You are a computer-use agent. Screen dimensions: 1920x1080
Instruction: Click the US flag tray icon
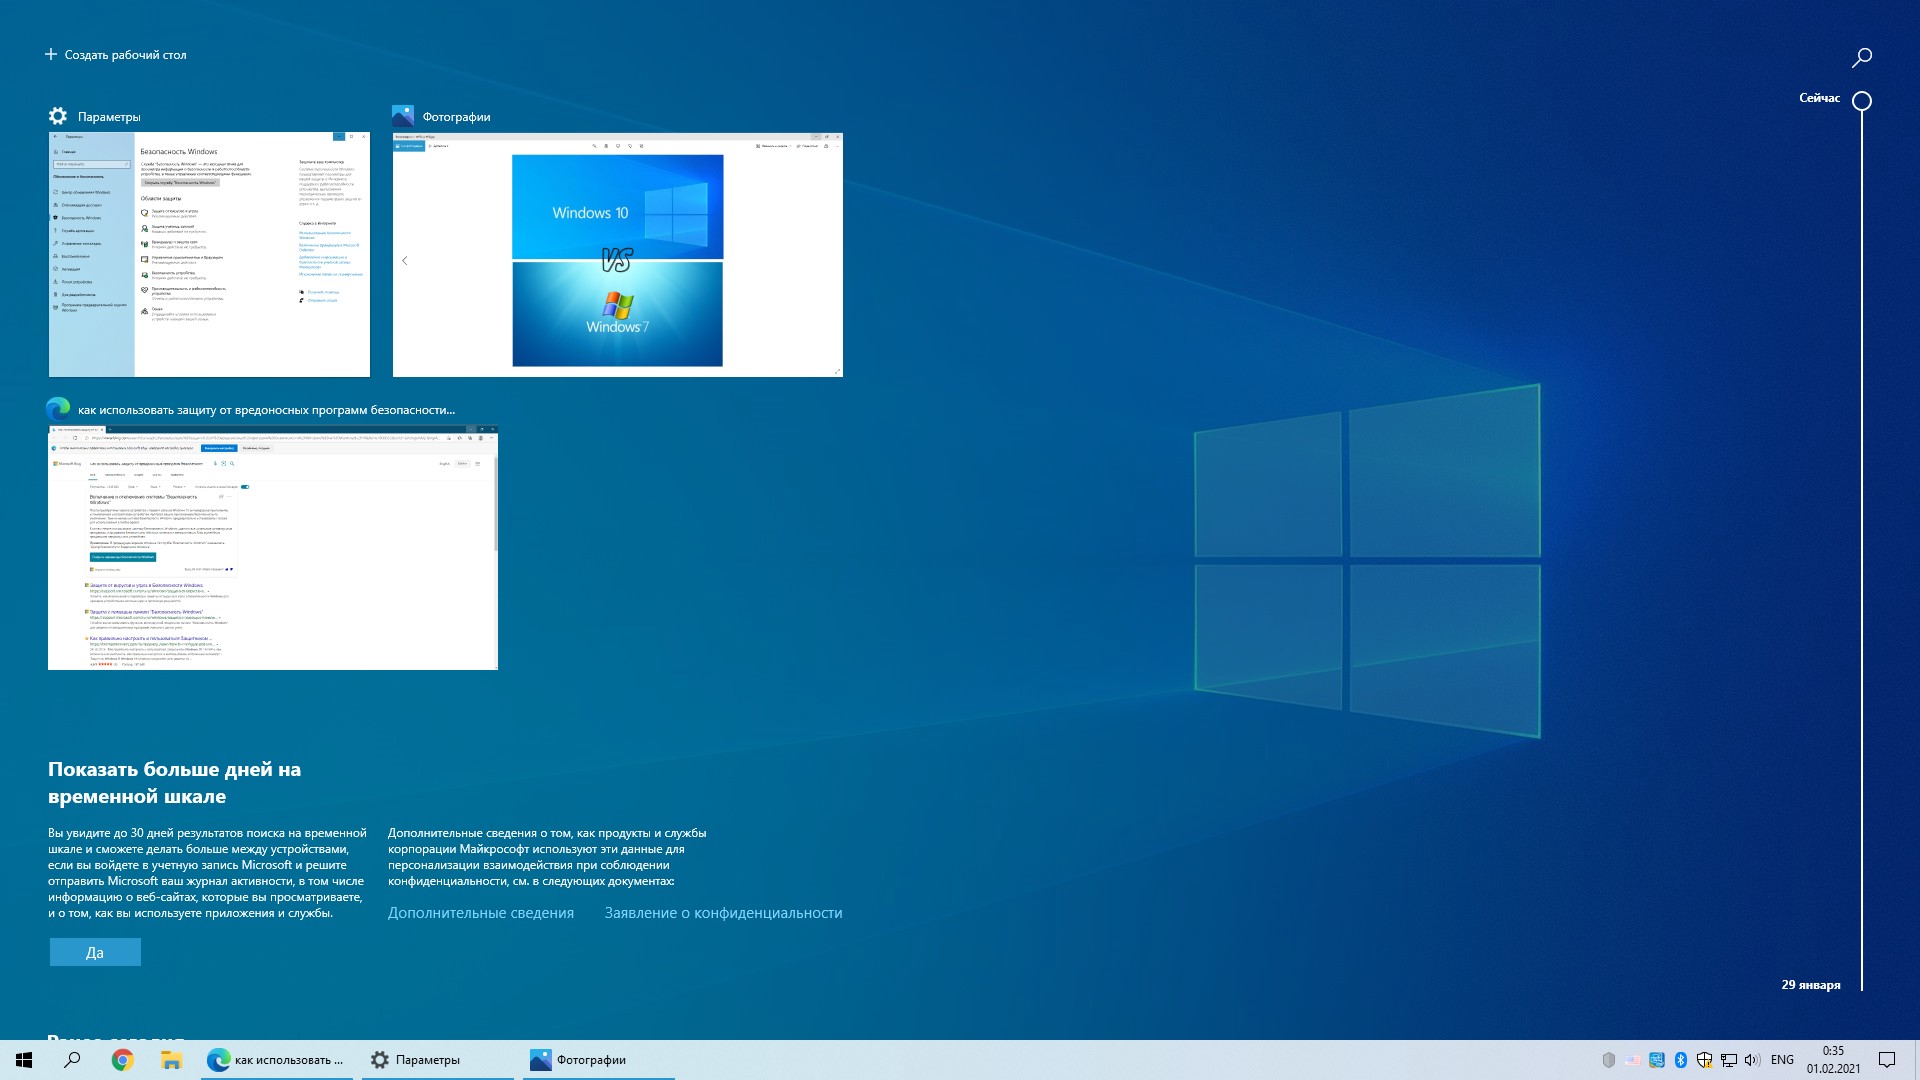[x=1633, y=1060]
